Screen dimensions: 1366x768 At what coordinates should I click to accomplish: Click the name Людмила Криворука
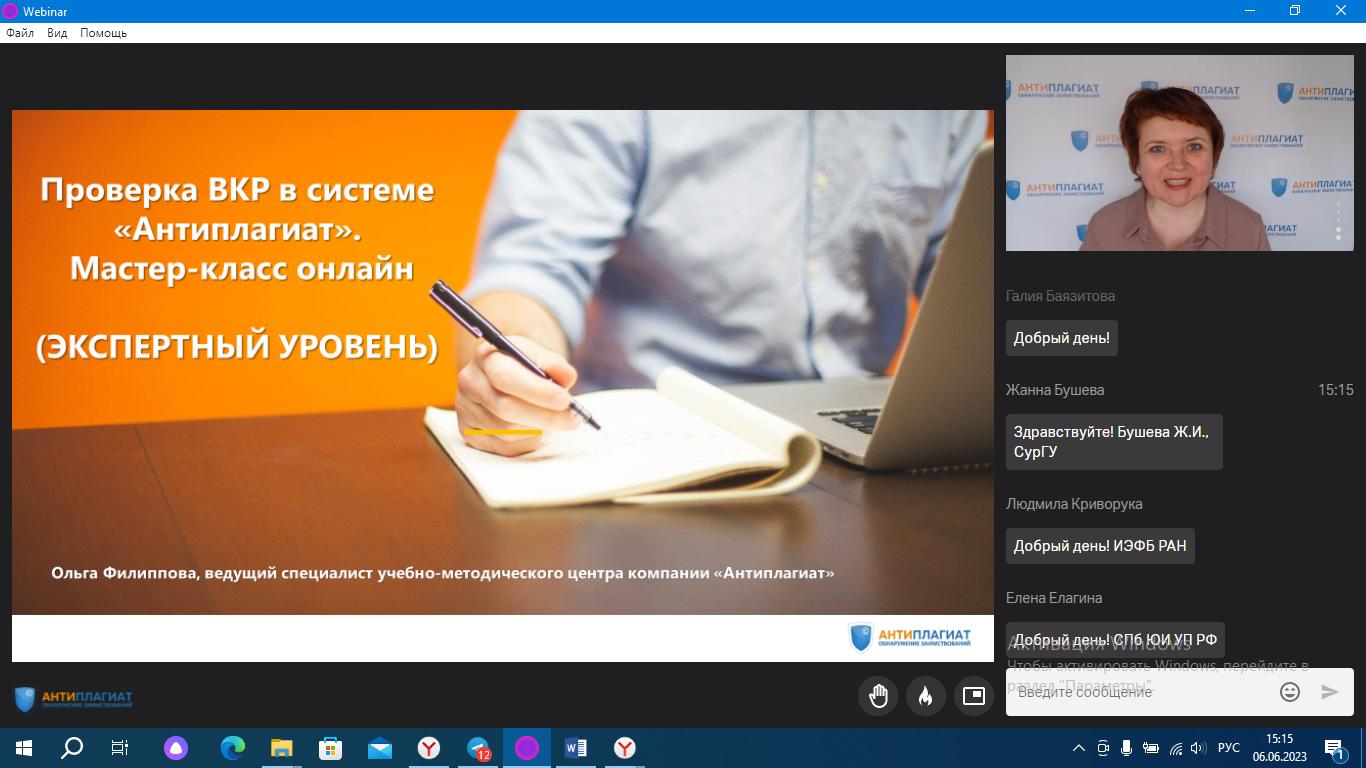point(1074,504)
